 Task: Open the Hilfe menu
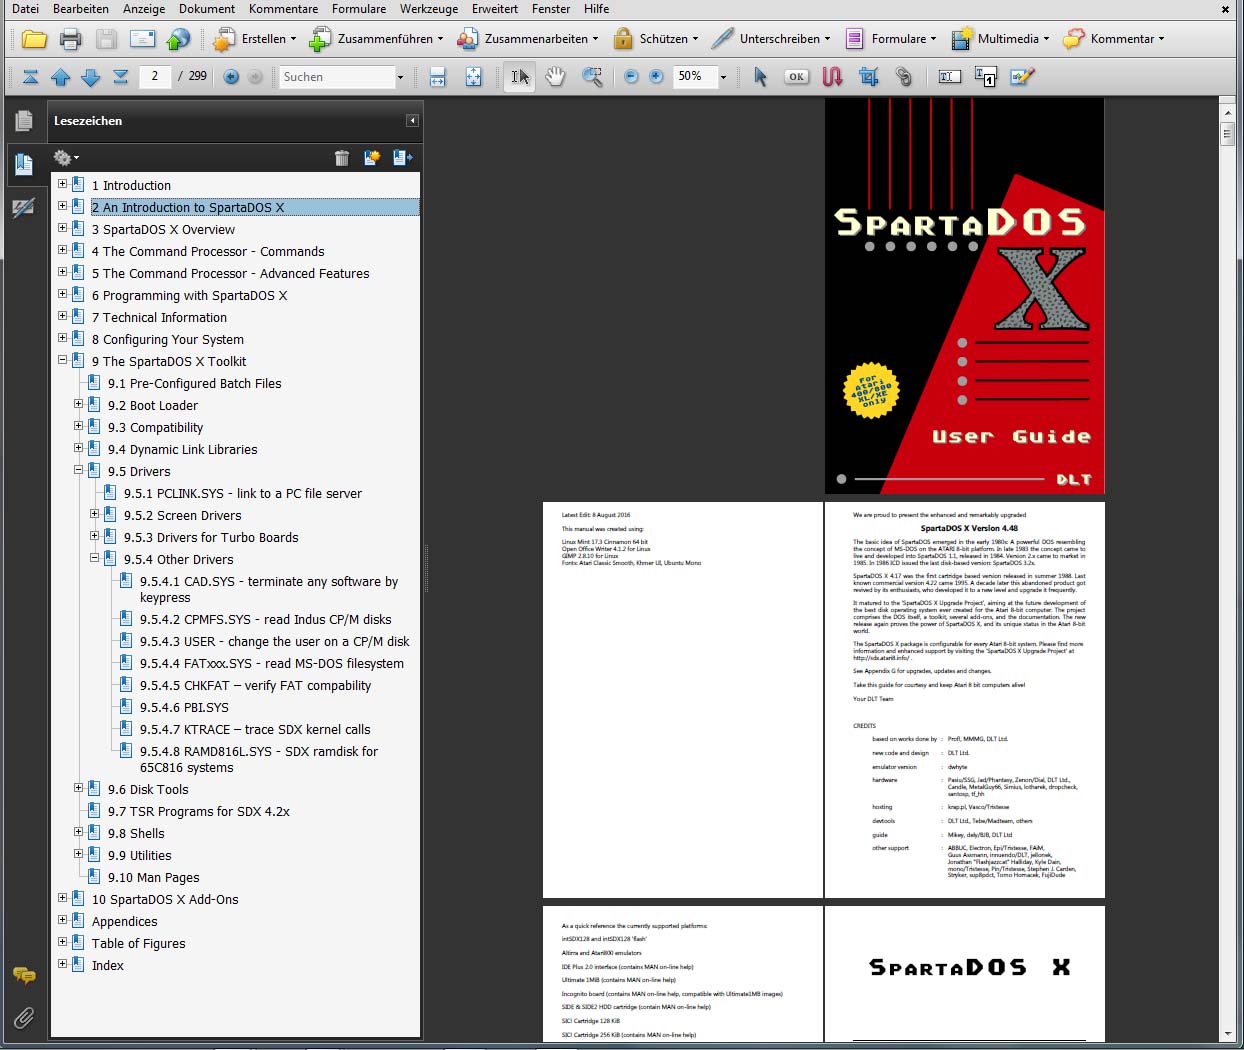[597, 9]
